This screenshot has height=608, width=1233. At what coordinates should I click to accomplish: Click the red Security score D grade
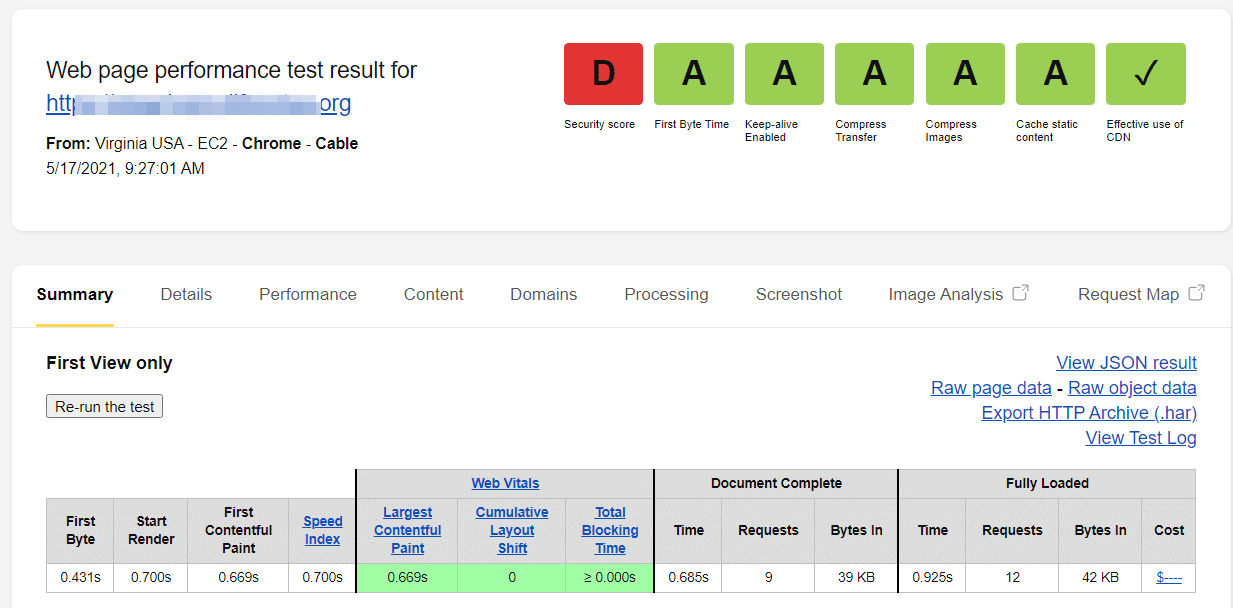603,74
